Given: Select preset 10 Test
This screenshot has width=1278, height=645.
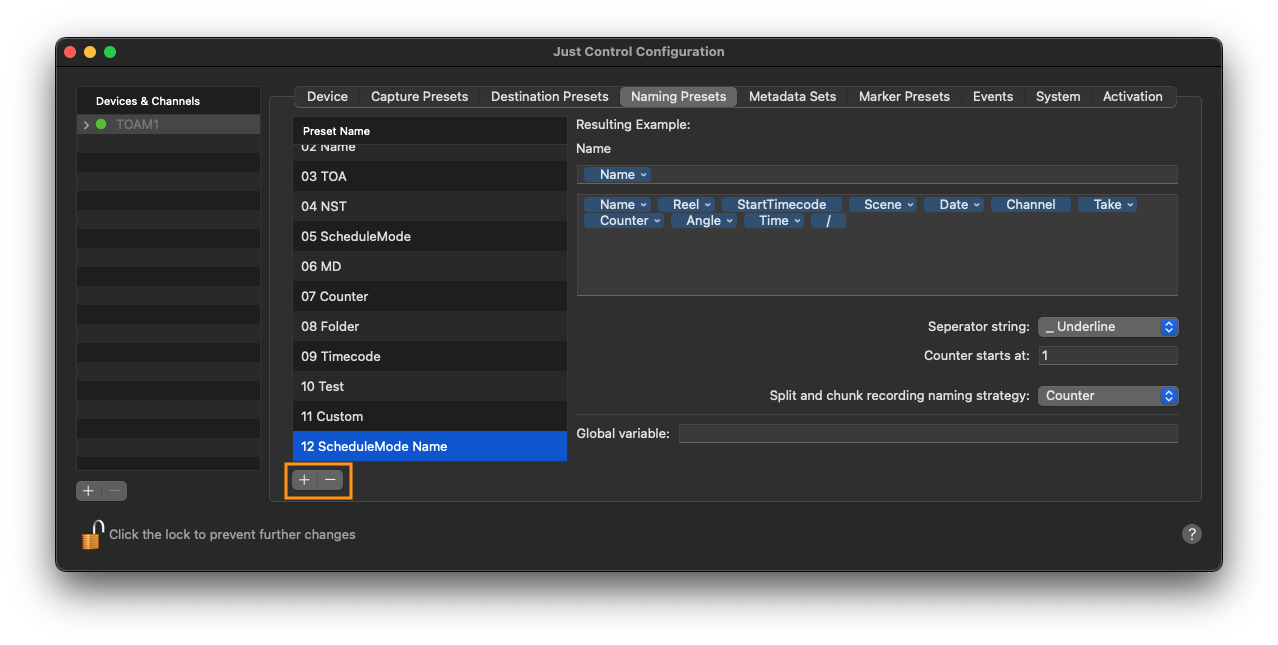Looking at the screenshot, I should click(430, 386).
